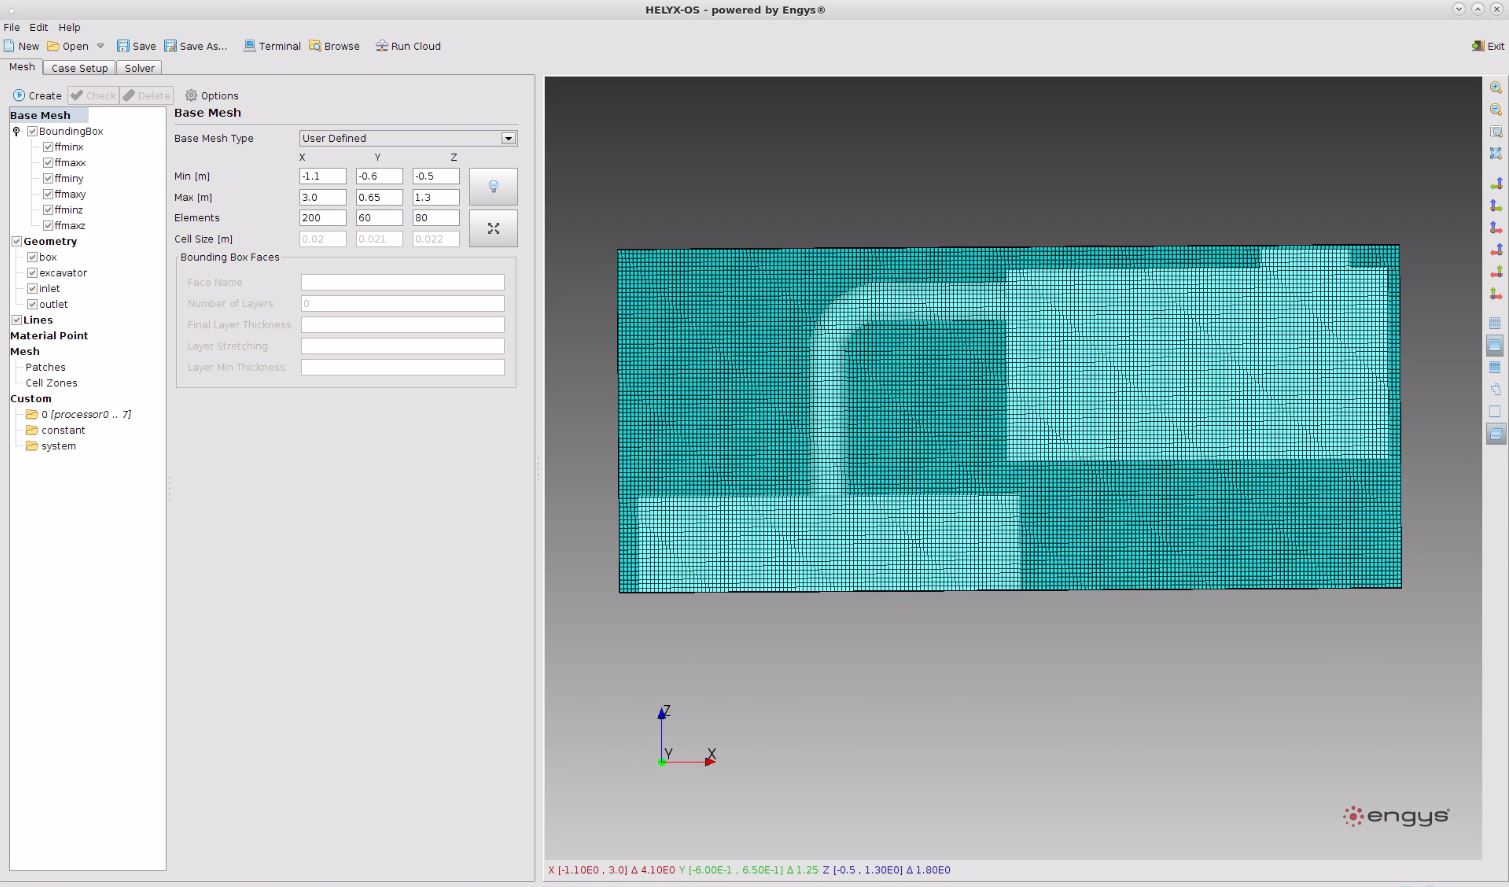The width and height of the screenshot is (1509, 887).
Task: Toggle the BoundingBox checkbox
Action: tap(32, 131)
